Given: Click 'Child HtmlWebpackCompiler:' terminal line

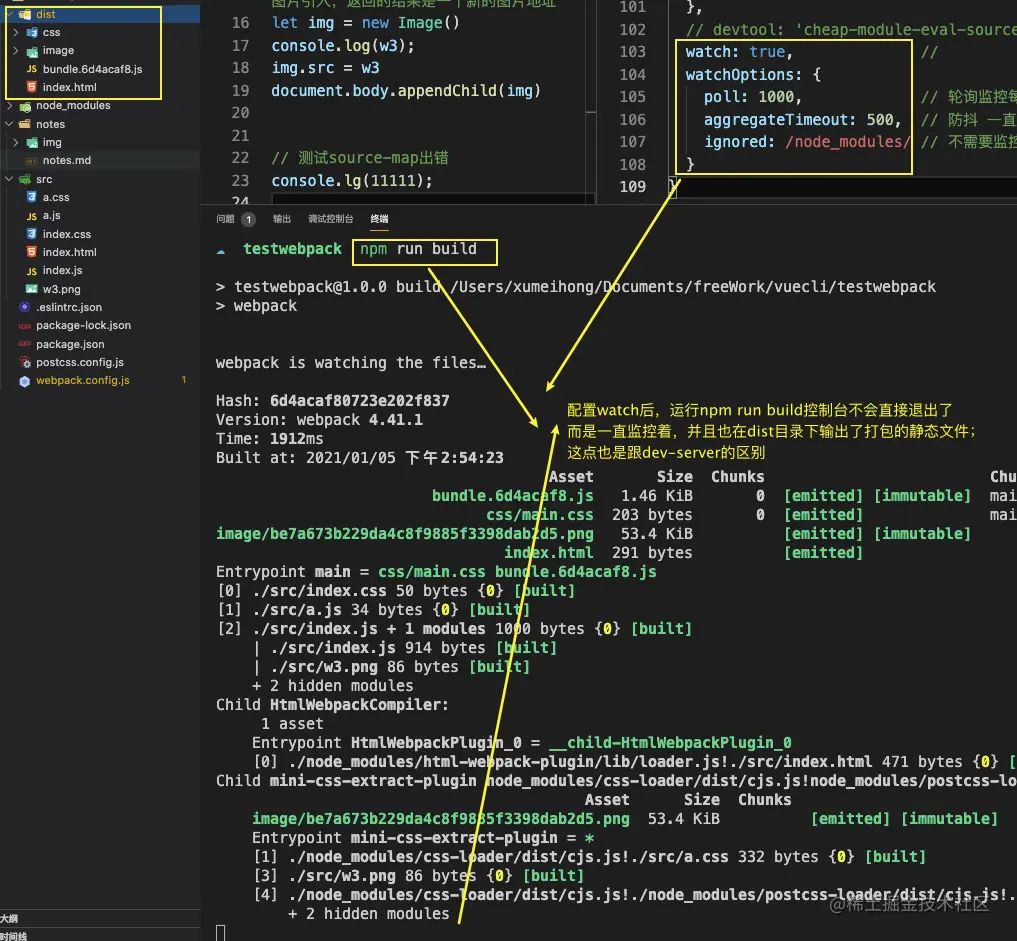Looking at the screenshot, I should pos(332,705).
